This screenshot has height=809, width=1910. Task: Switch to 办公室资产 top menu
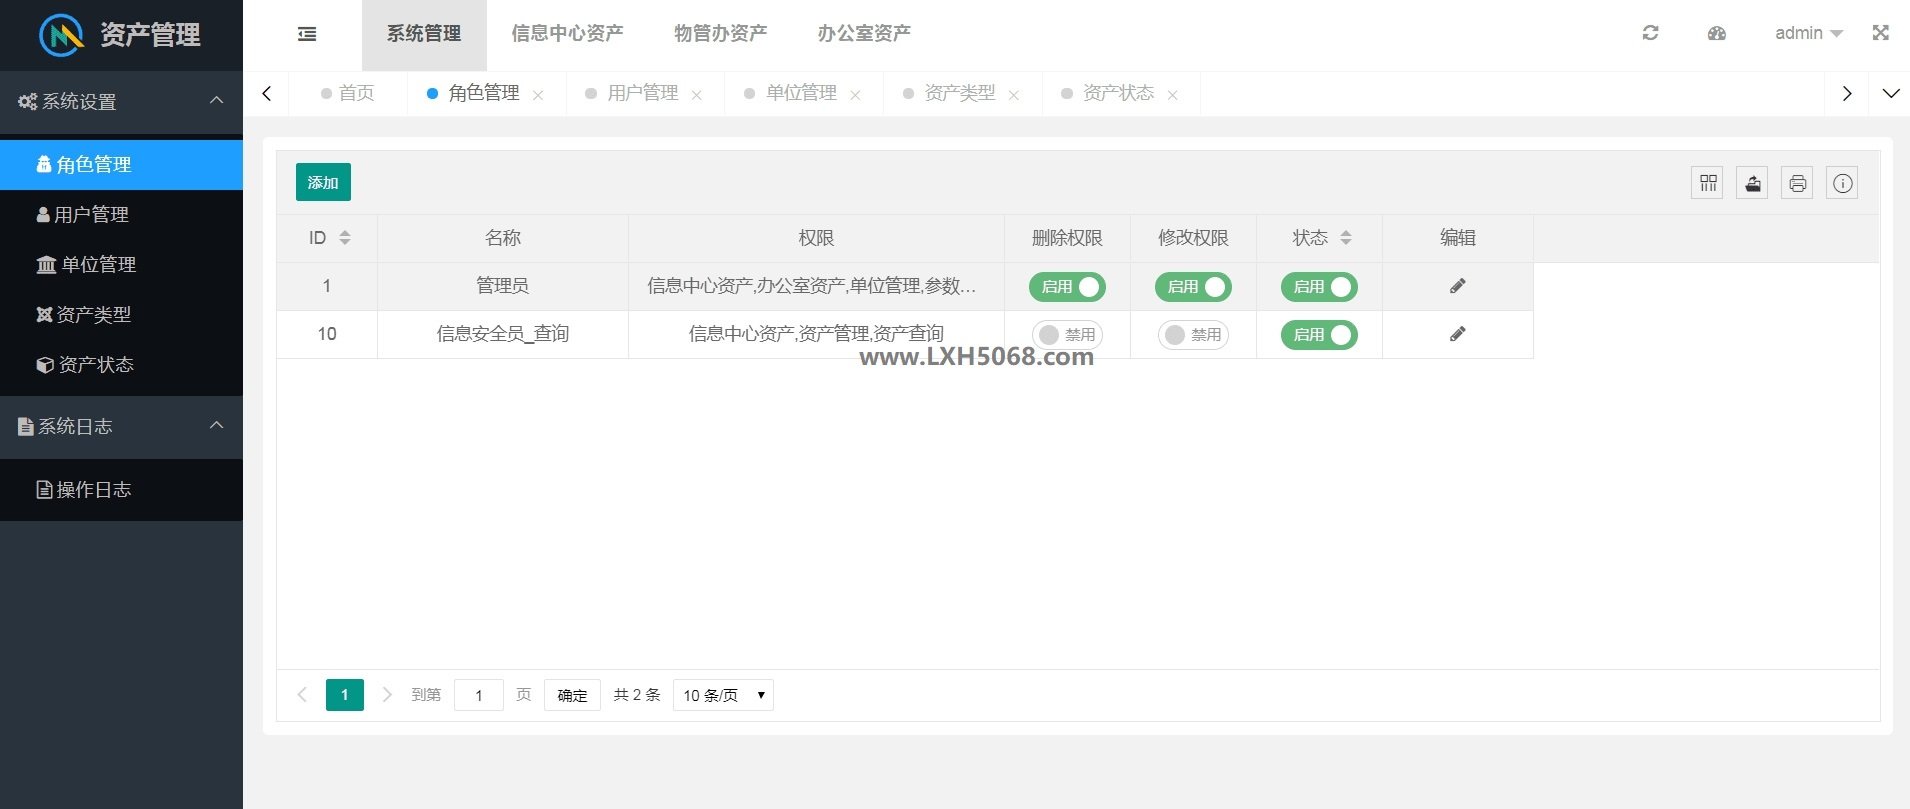[864, 34]
